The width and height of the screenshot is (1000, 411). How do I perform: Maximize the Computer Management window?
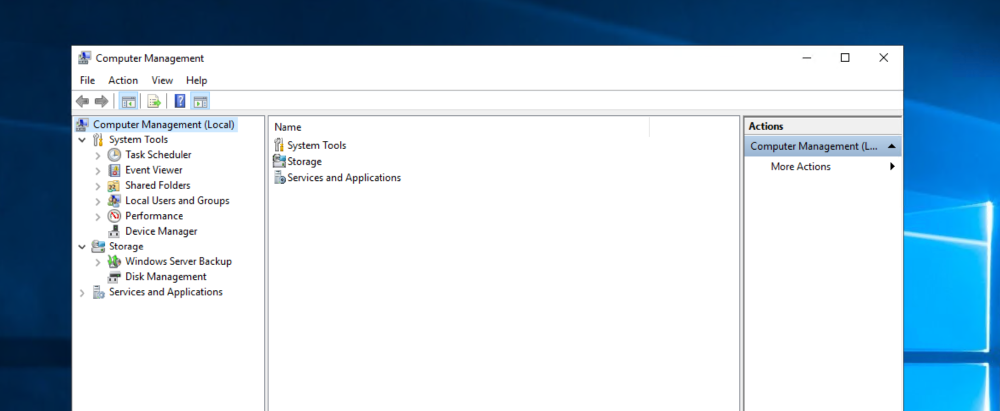[x=845, y=58]
